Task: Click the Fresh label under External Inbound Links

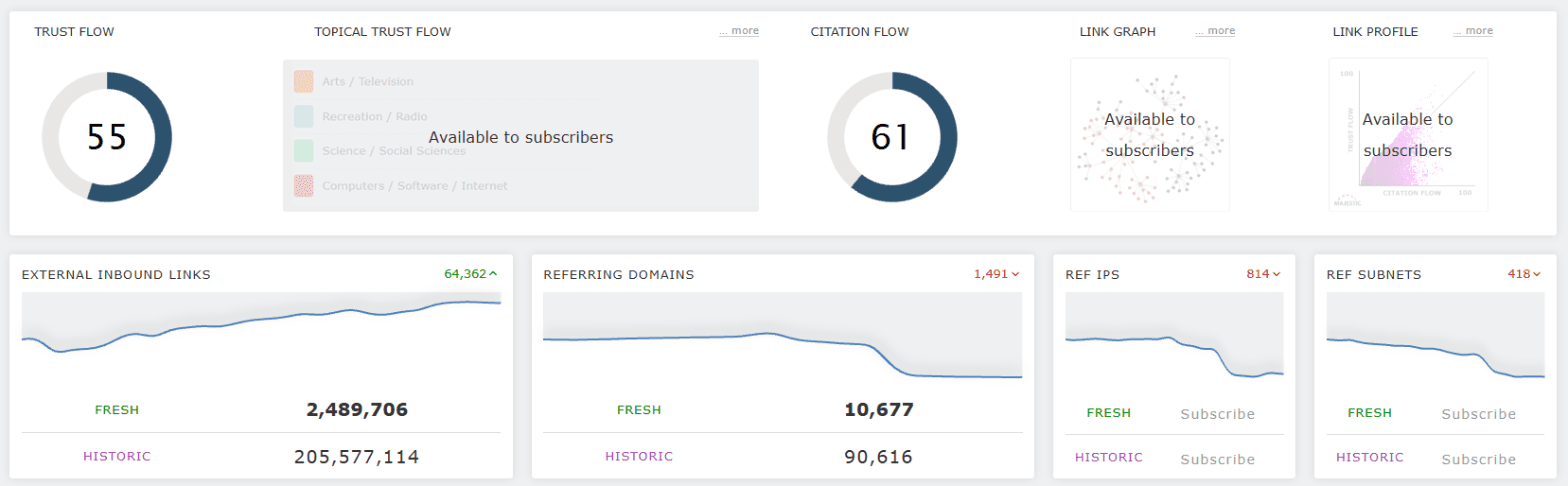Action: point(117,410)
